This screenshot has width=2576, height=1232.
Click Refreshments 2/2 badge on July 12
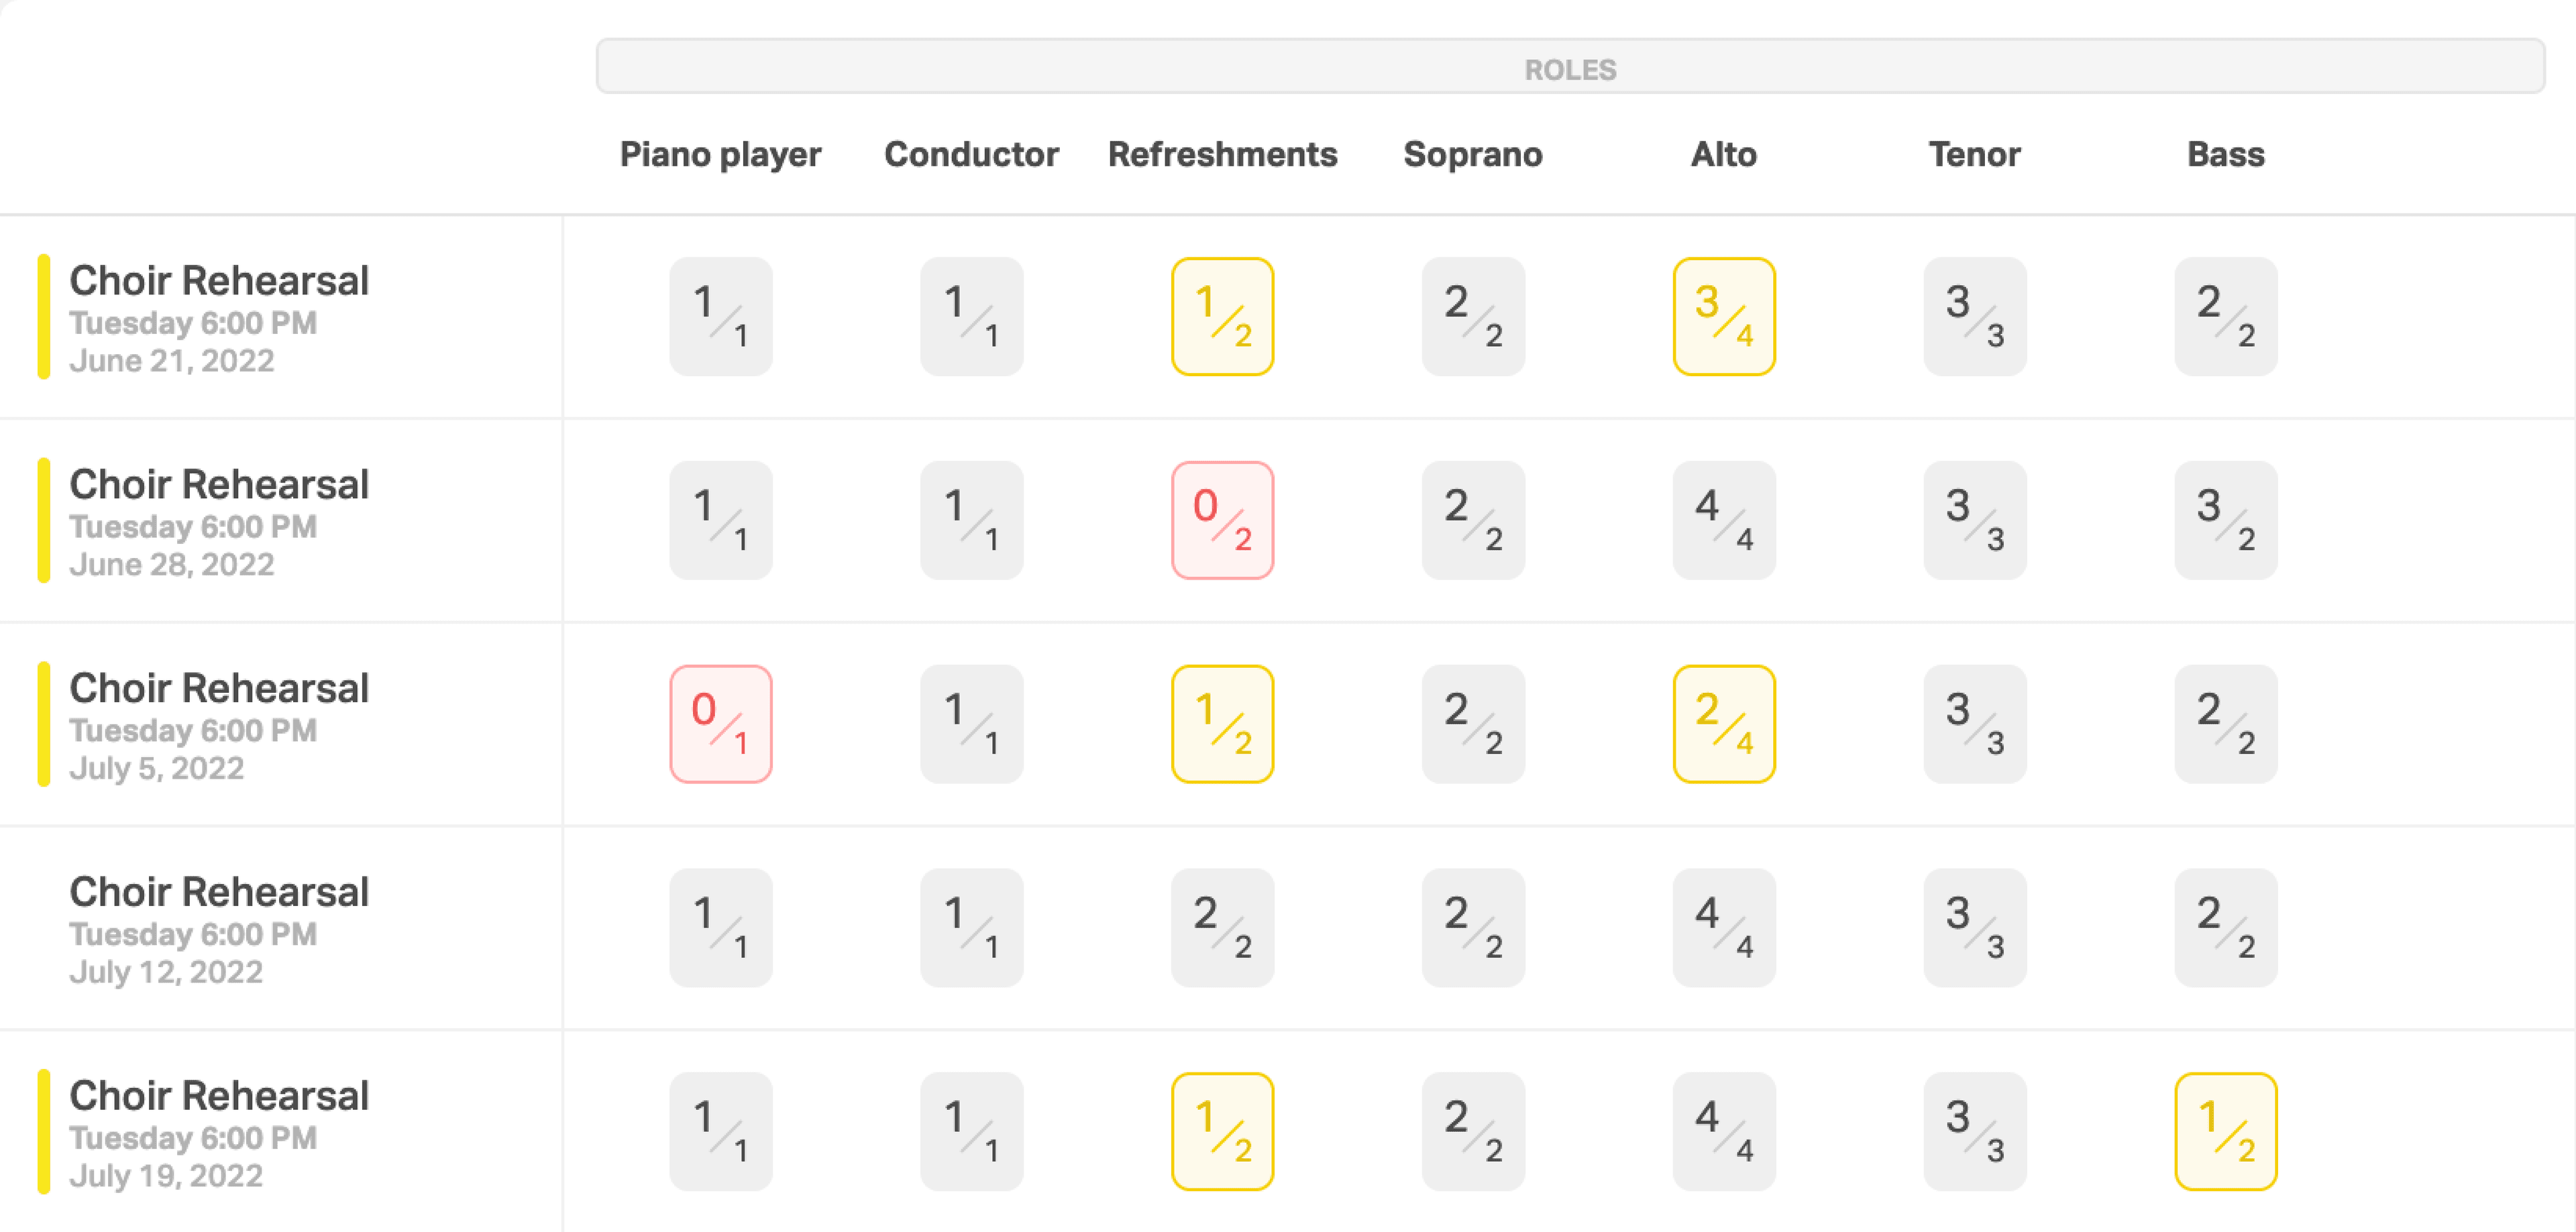click(1222, 928)
